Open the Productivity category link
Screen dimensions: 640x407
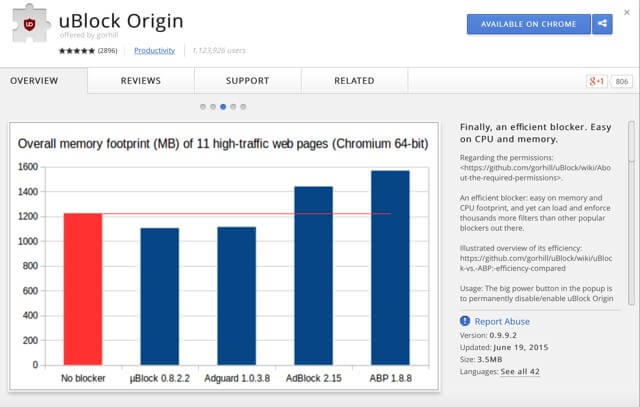154,51
